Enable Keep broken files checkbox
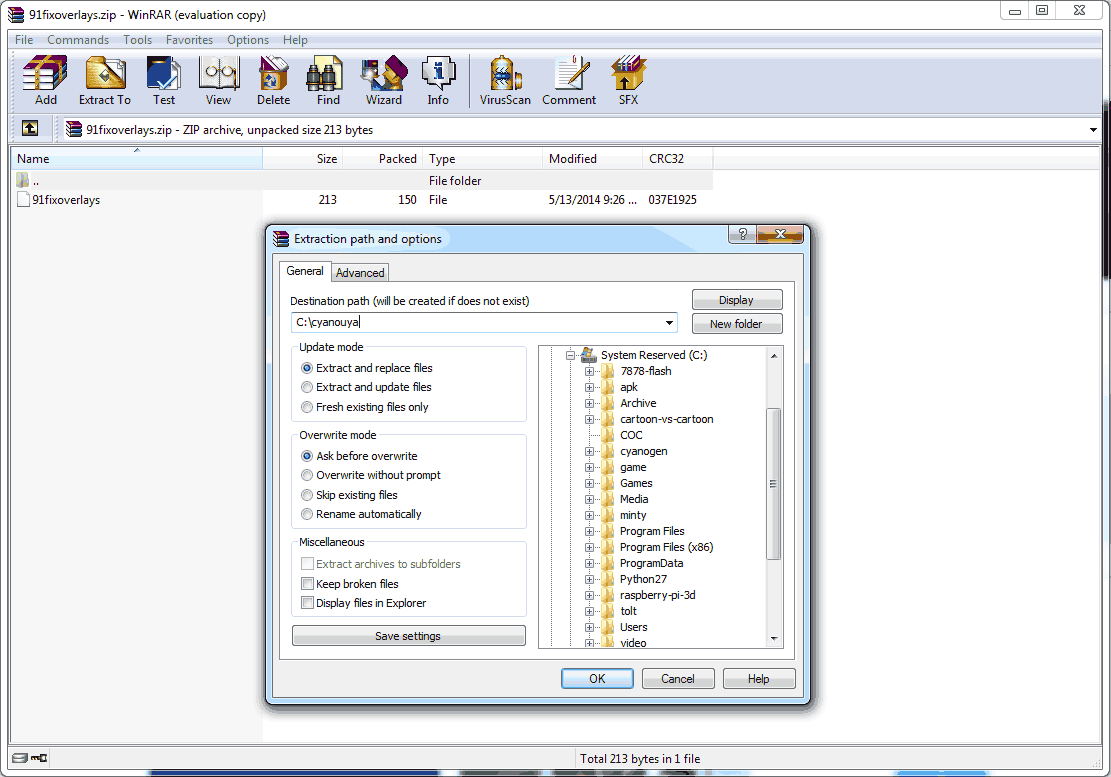Viewport: 1111px width, 777px height. (x=308, y=584)
